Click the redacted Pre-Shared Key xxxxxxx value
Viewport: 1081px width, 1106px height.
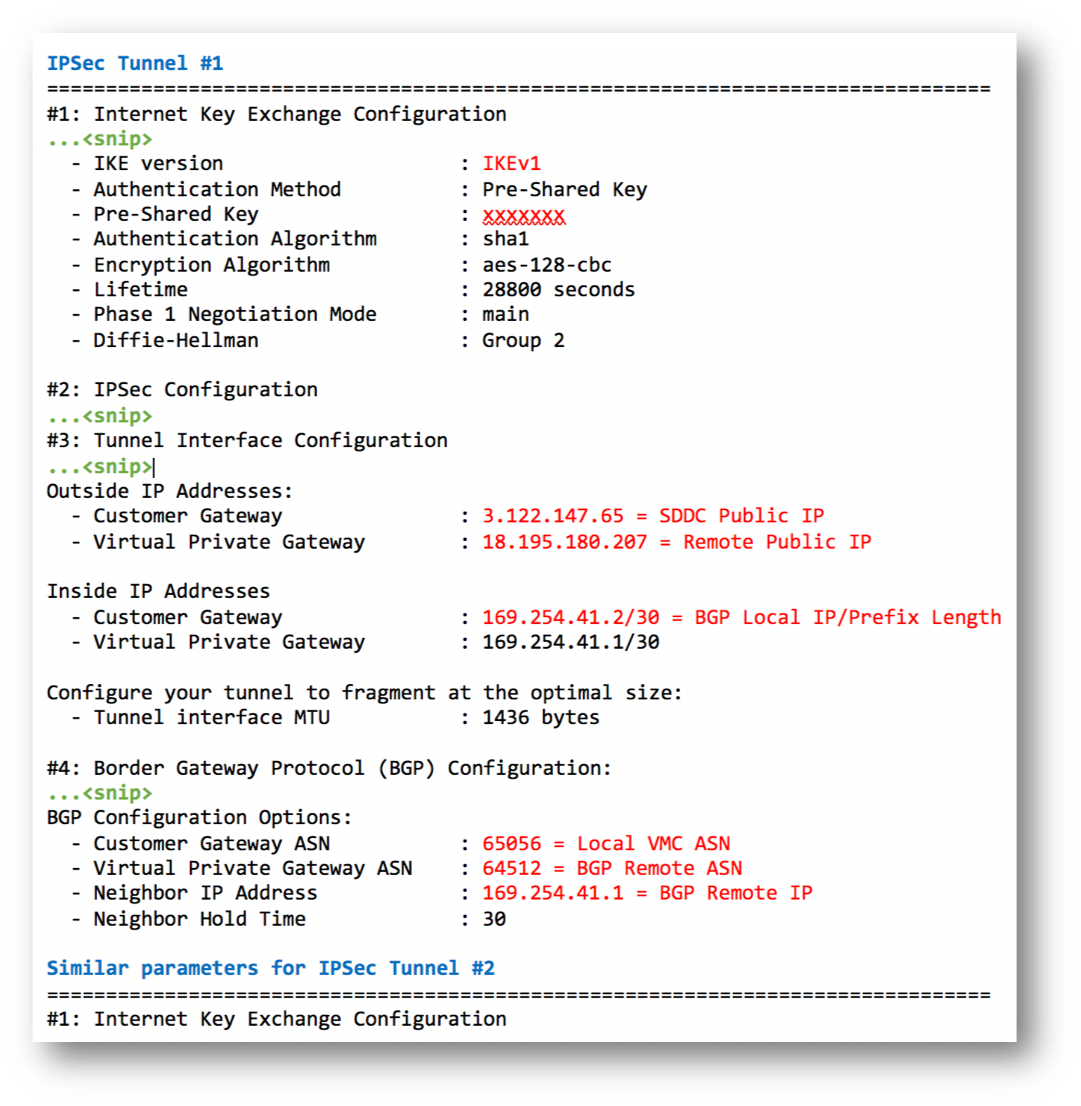pos(523,215)
